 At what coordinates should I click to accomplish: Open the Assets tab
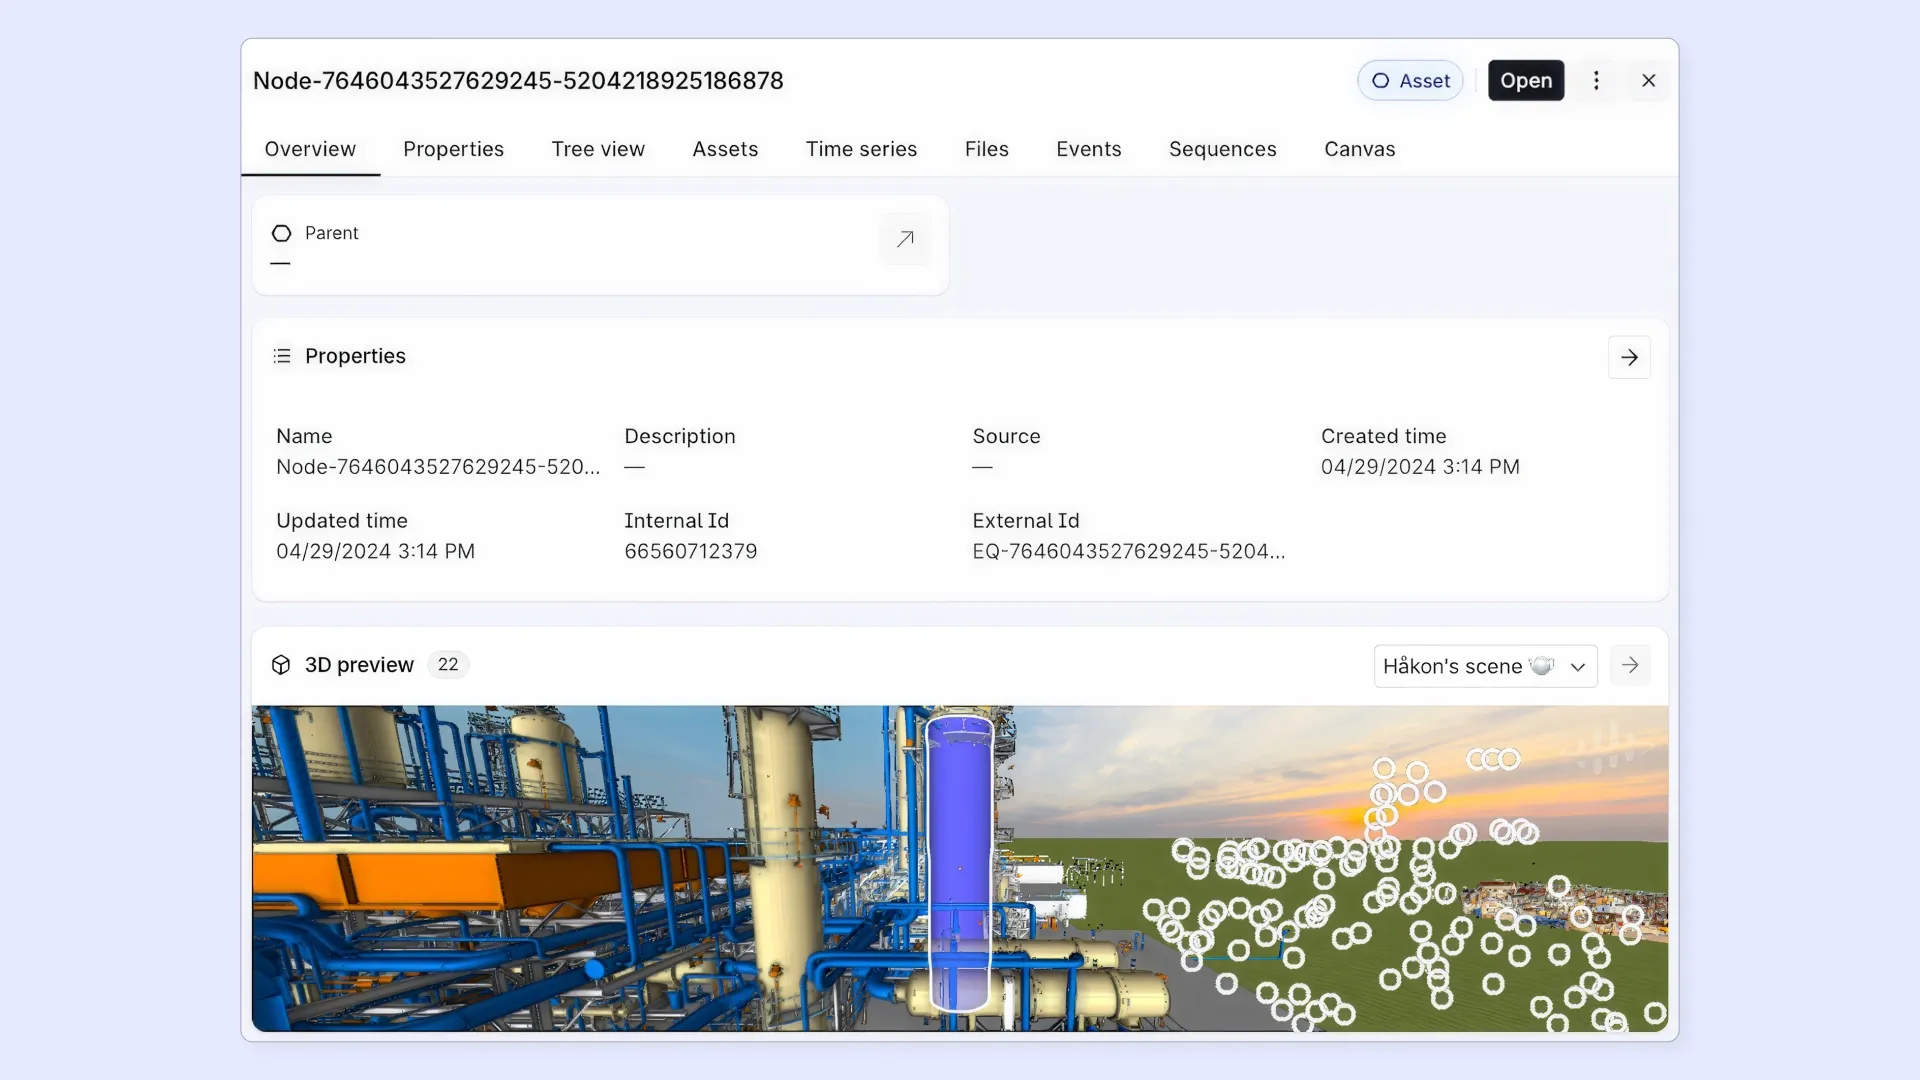(725, 149)
